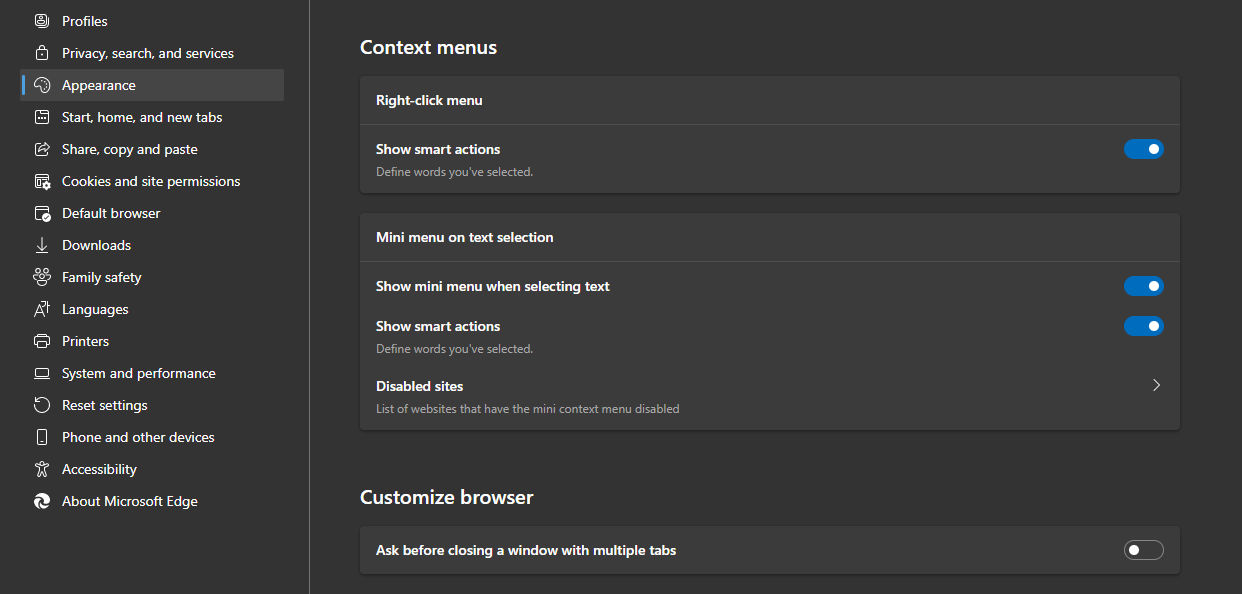1242x594 pixels.
Task: Expand Disabled sites chevron arrow
Action: [x=1156, y=385]
